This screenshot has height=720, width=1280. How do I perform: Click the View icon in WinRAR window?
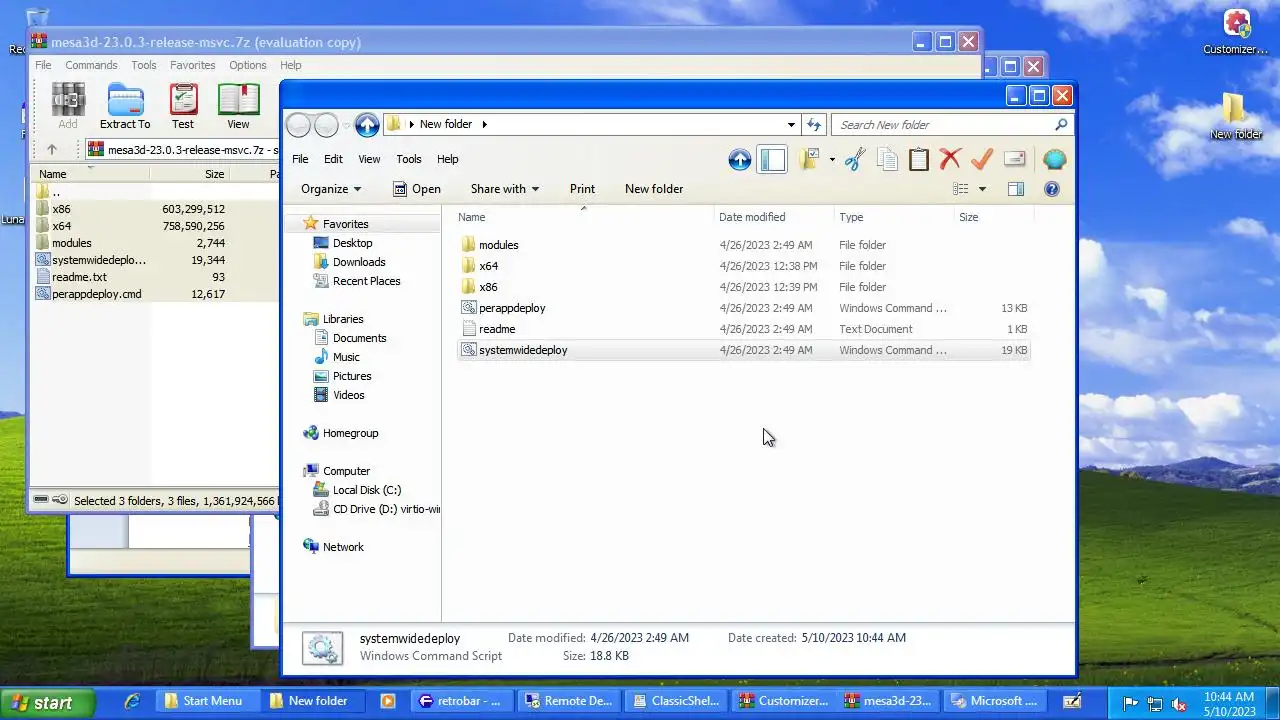(238, 107)
